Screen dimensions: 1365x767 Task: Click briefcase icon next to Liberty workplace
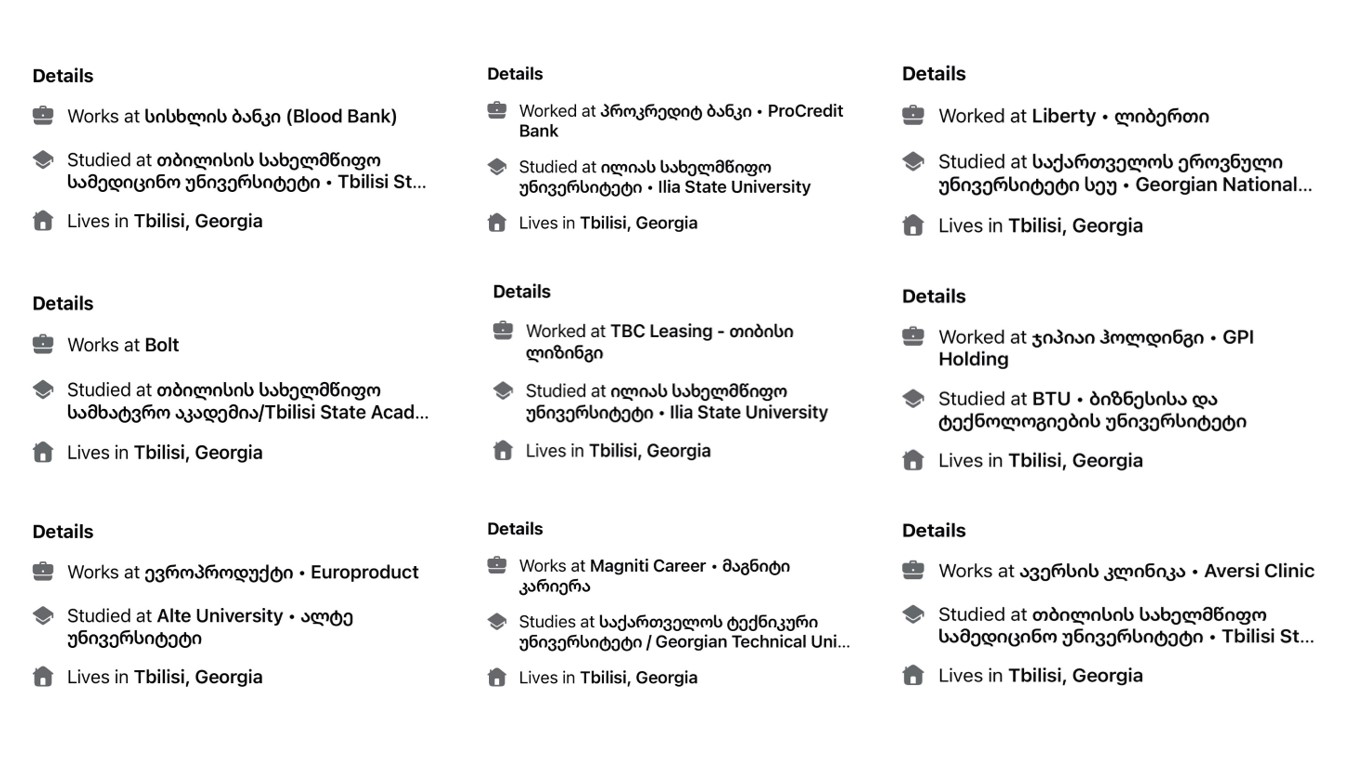pyautogui.click(x=913, y=115)
